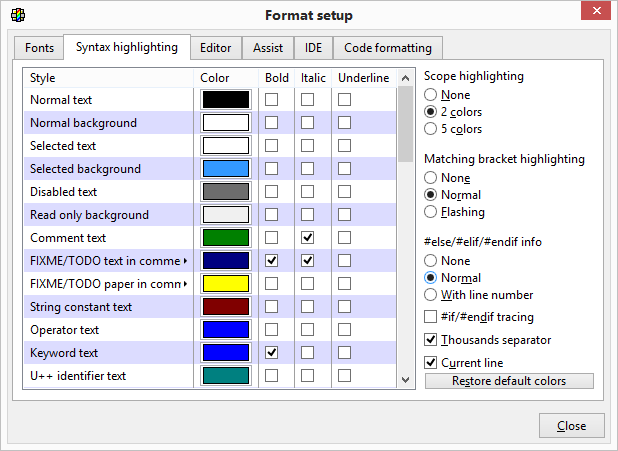Screen dimensions: 618x451
Task: Select 5 colors scope highlighting
Action: [x=431, y=129]
